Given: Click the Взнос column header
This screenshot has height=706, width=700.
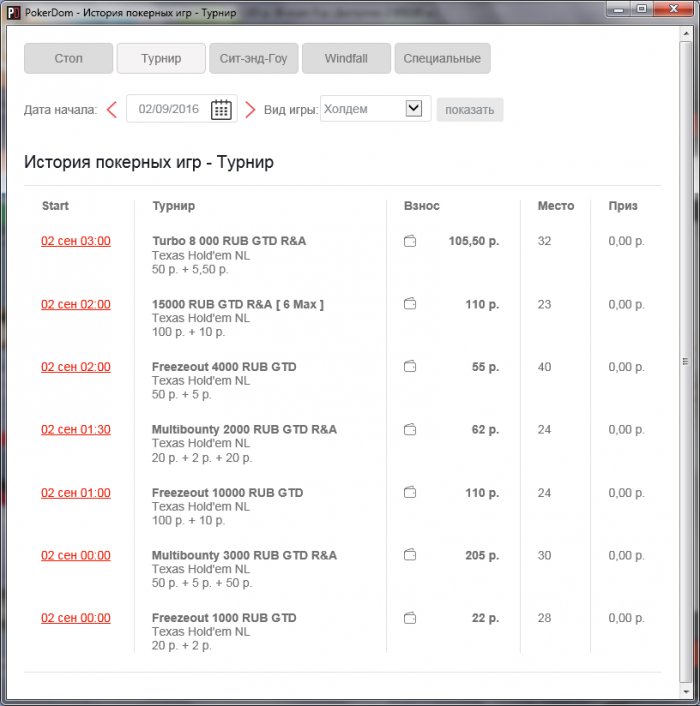Looking at the screenshot, I should click(421, 206).
